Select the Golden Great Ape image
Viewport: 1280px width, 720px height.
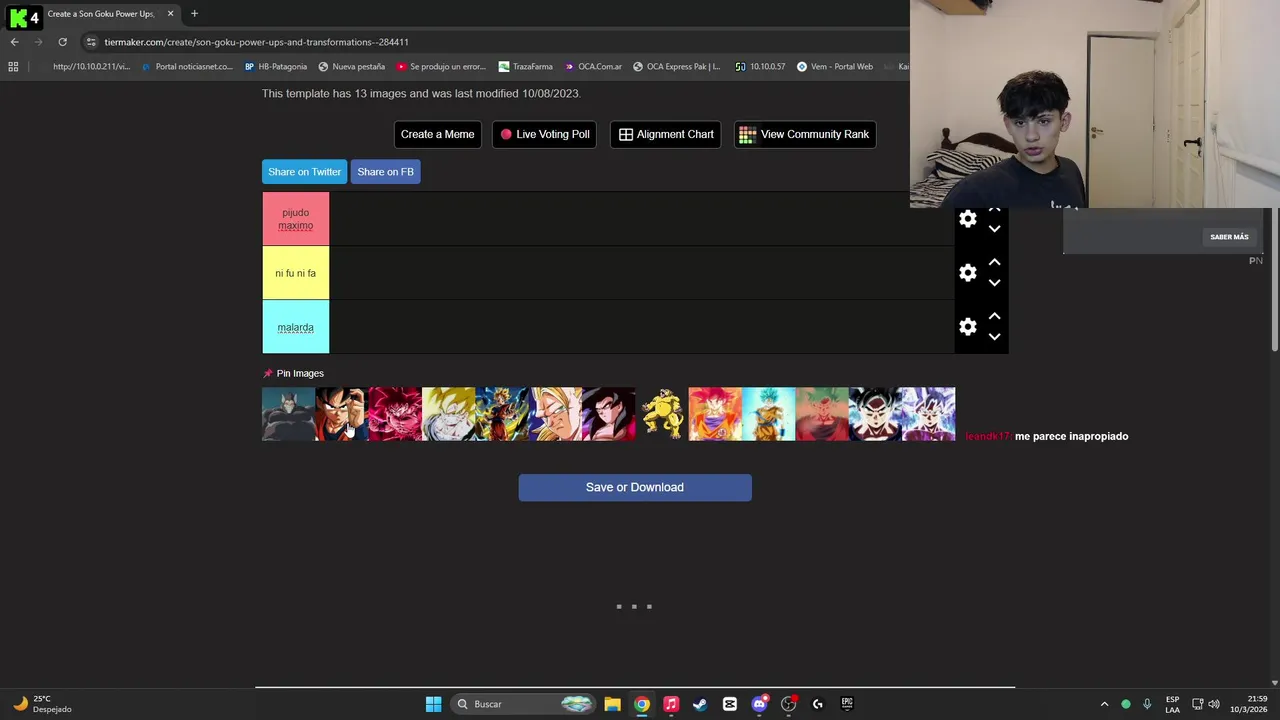[662, 414]
